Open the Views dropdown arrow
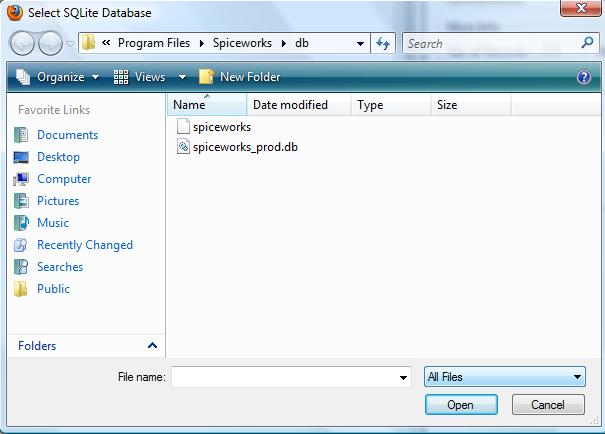 [x=183, y=77]
